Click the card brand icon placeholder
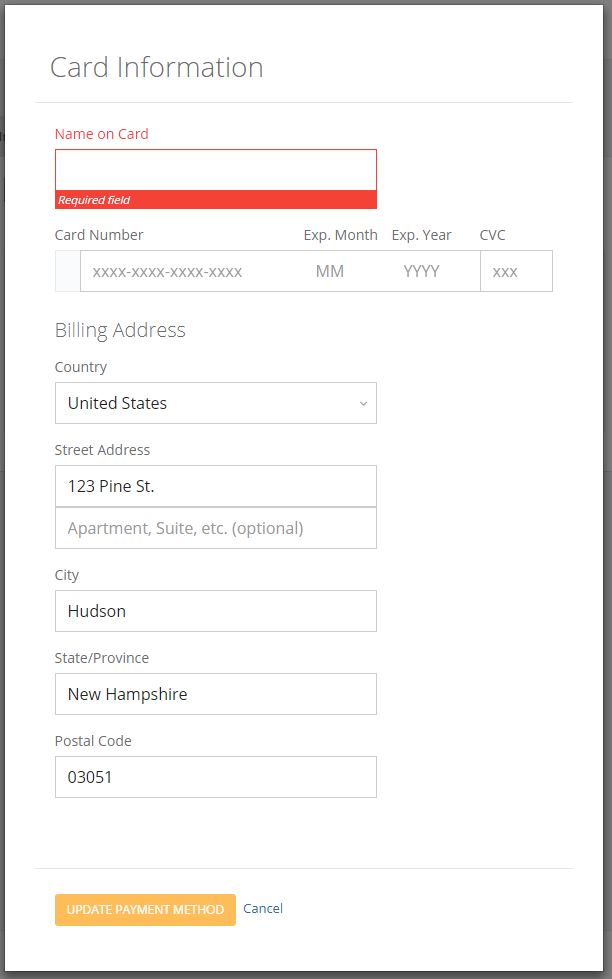612x979 pixels. coord(67,271)
